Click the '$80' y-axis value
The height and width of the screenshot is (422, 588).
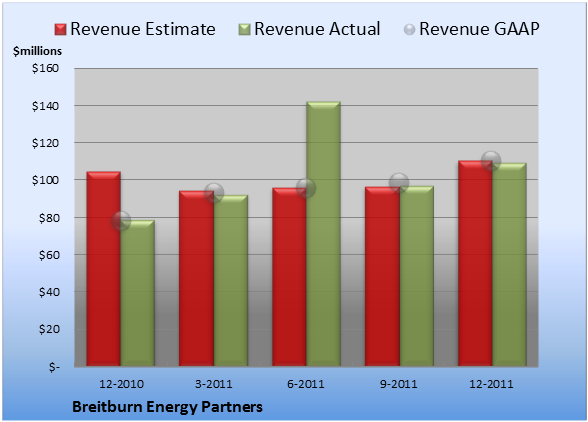(49, 218)
